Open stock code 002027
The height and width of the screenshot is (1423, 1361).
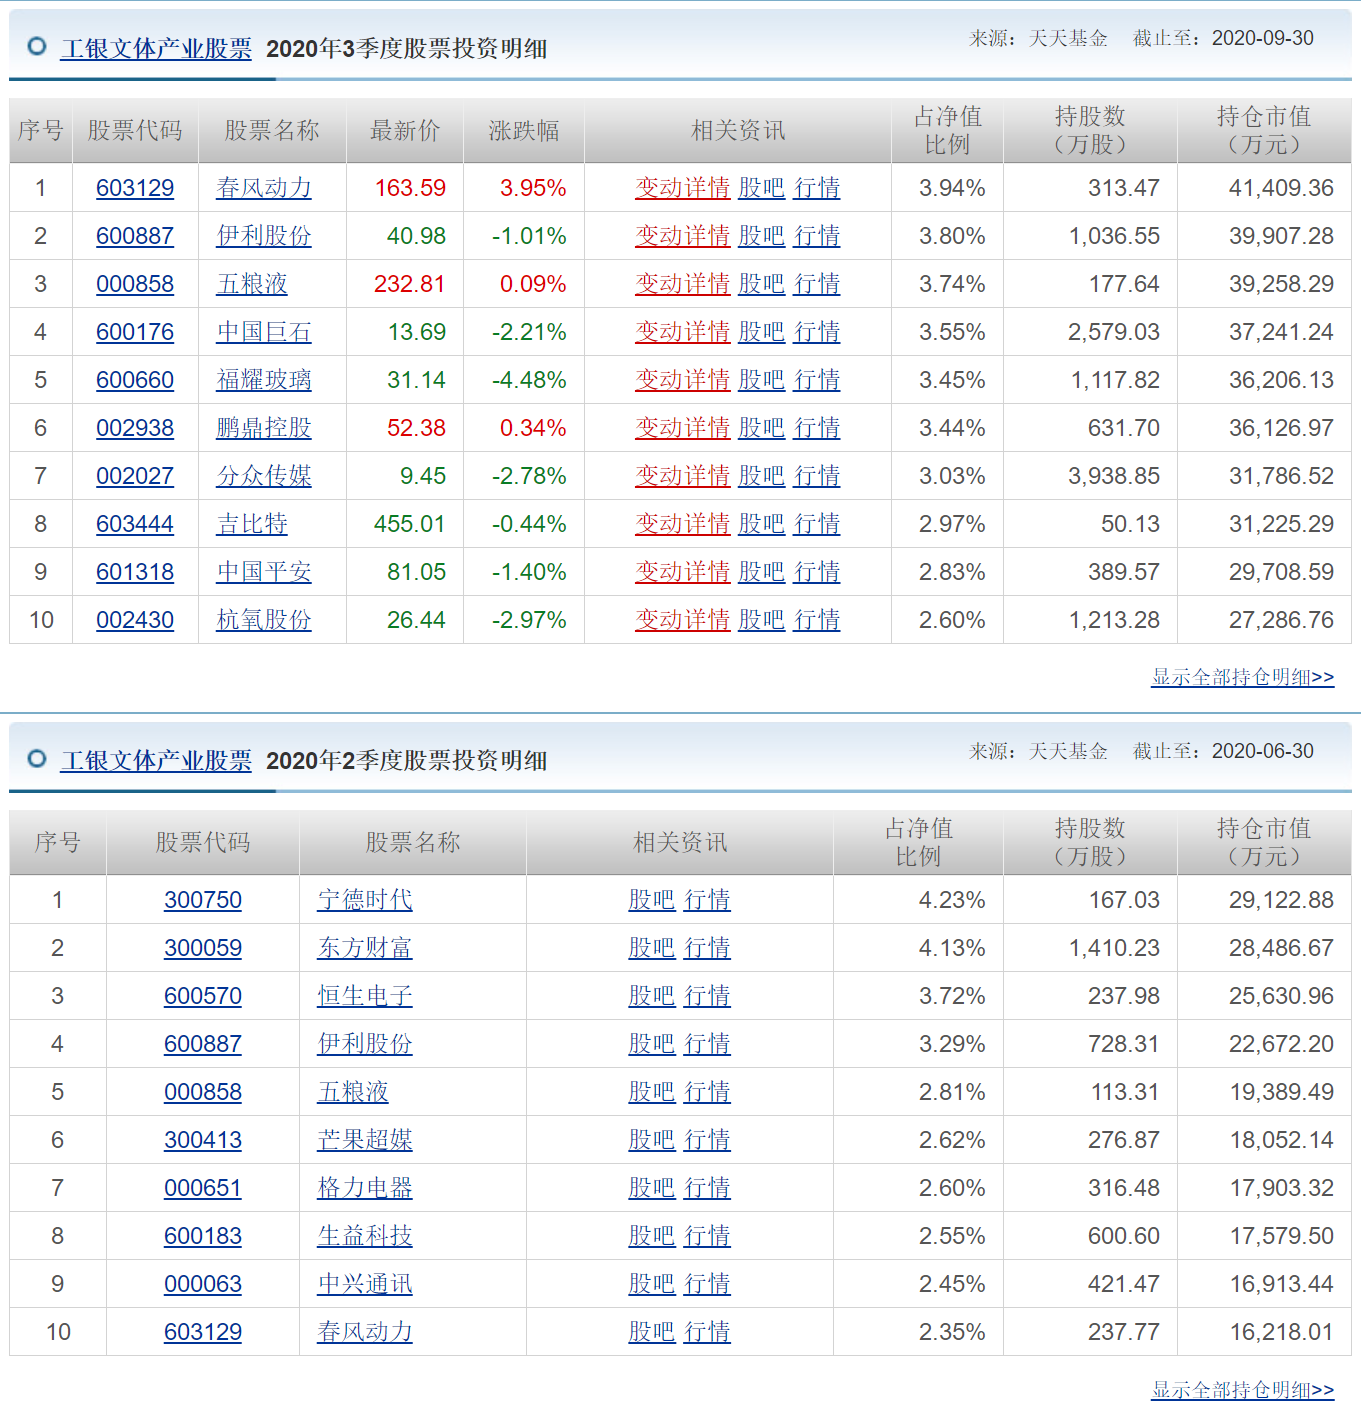pyautogui.click(x=135, y=476)
